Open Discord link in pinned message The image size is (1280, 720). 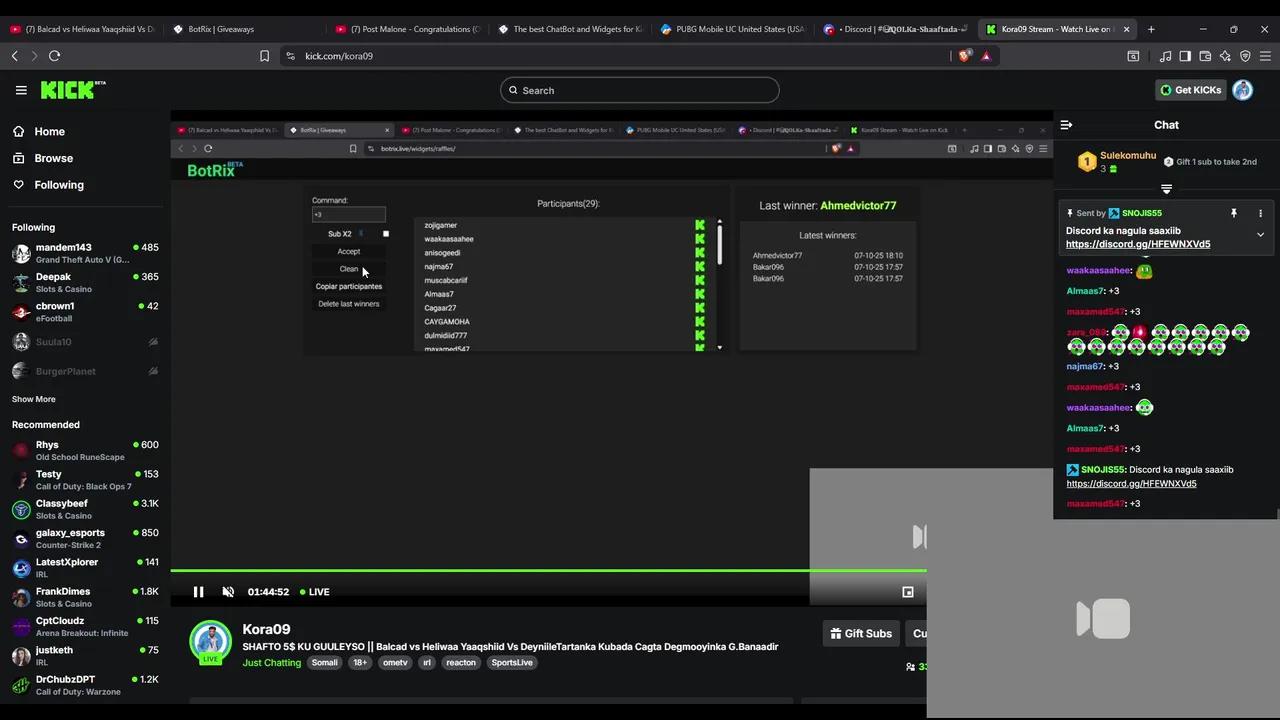[1138, 244]
